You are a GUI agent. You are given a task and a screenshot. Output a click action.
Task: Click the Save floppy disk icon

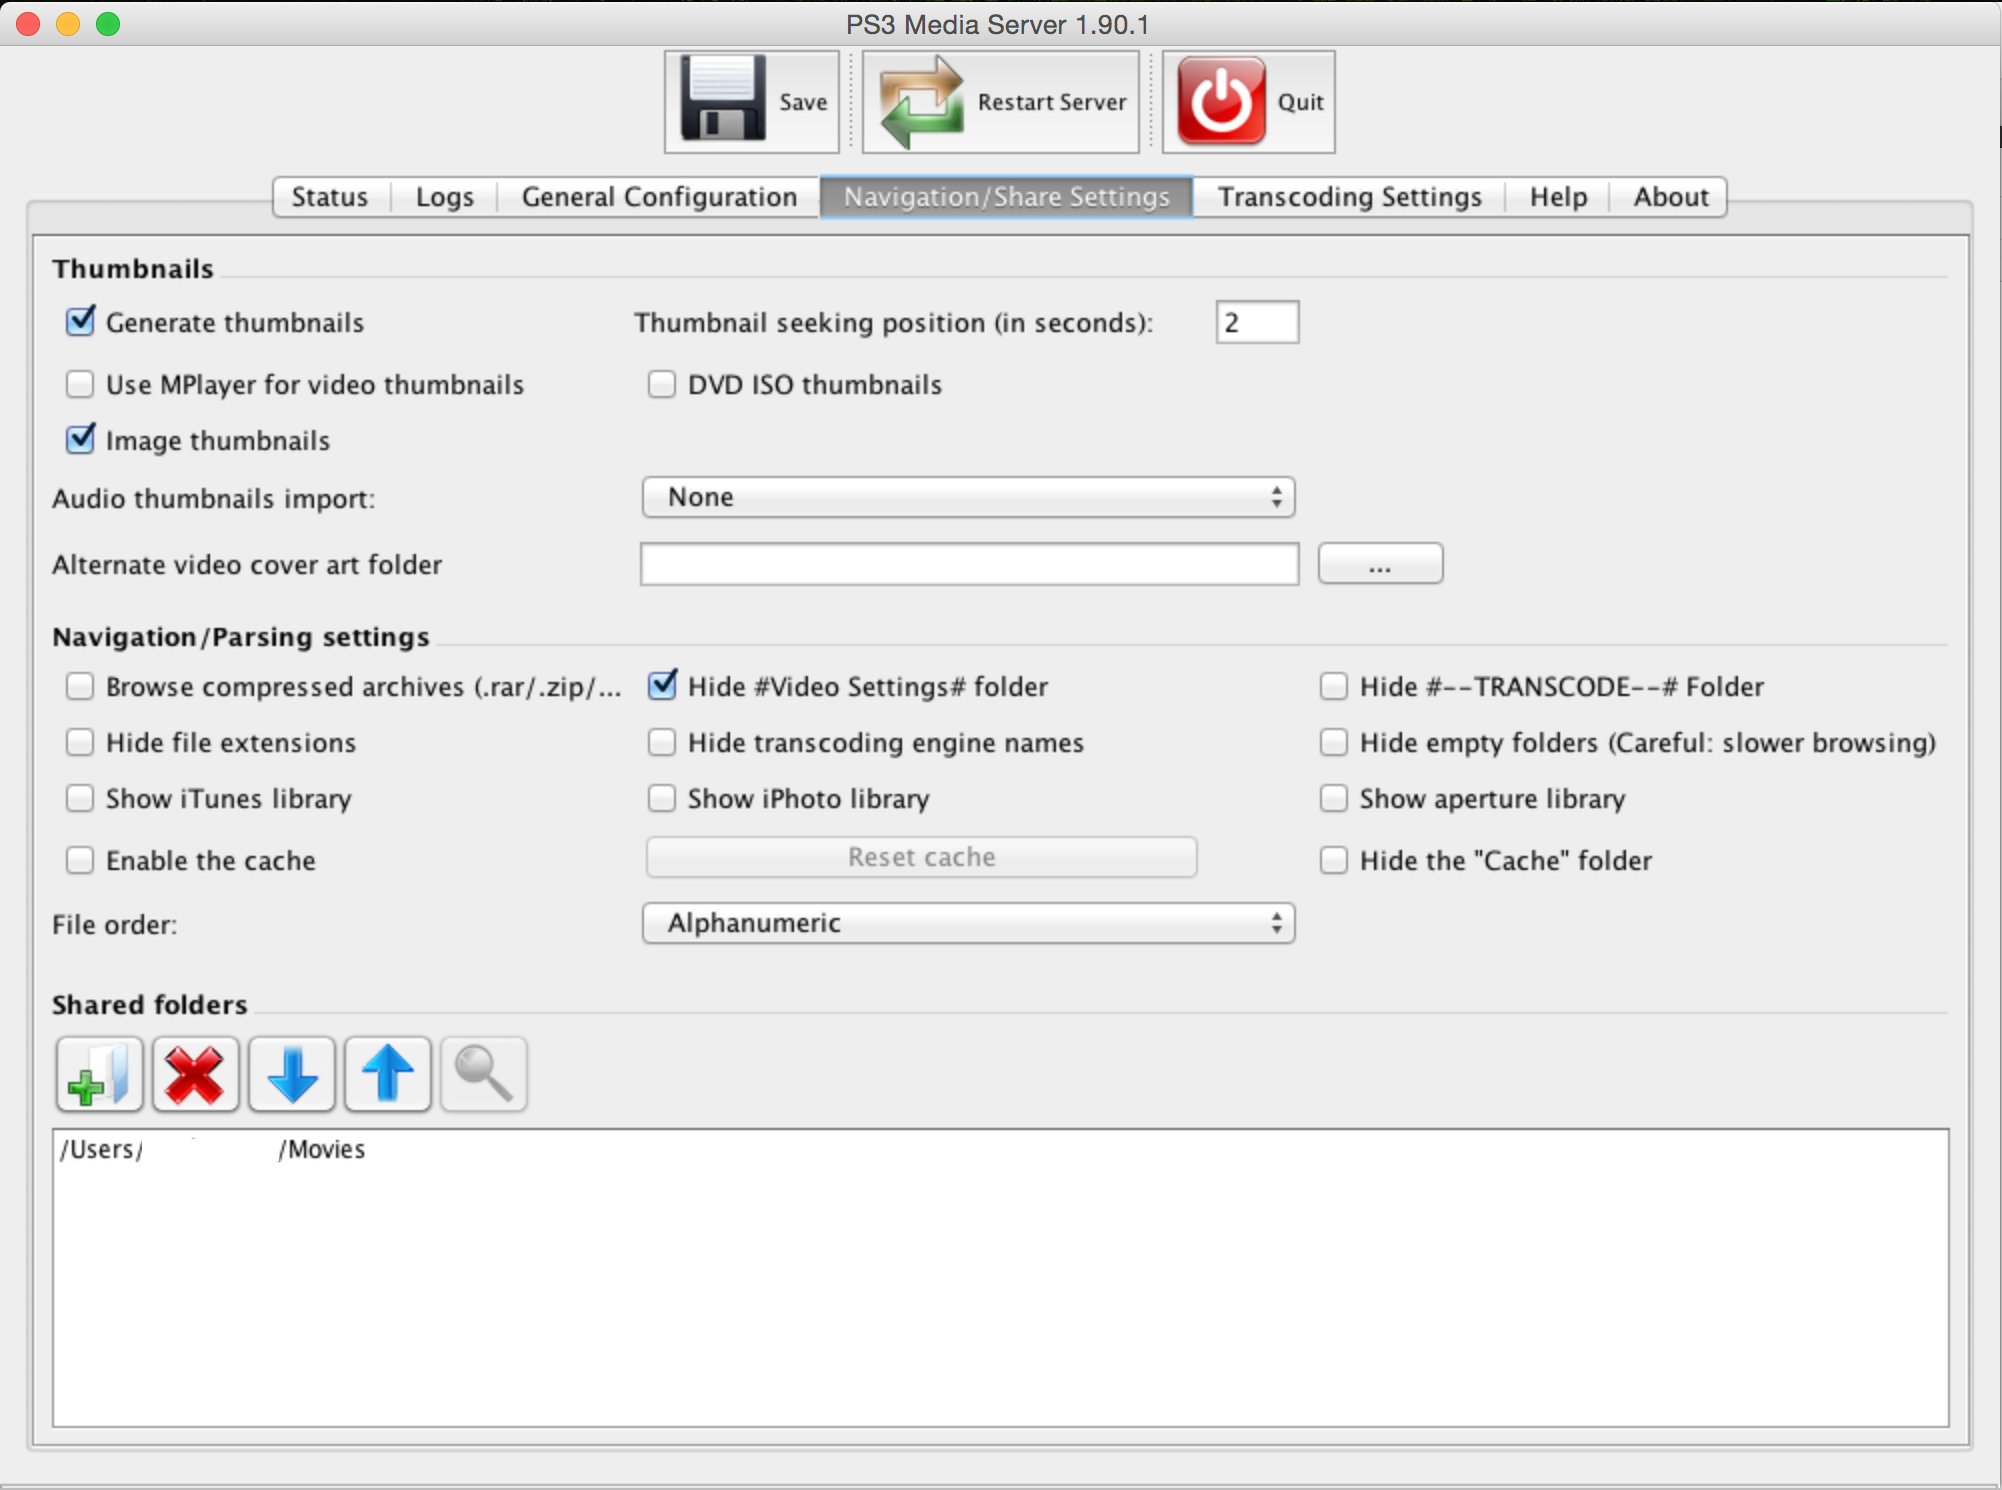click(723, 99)
